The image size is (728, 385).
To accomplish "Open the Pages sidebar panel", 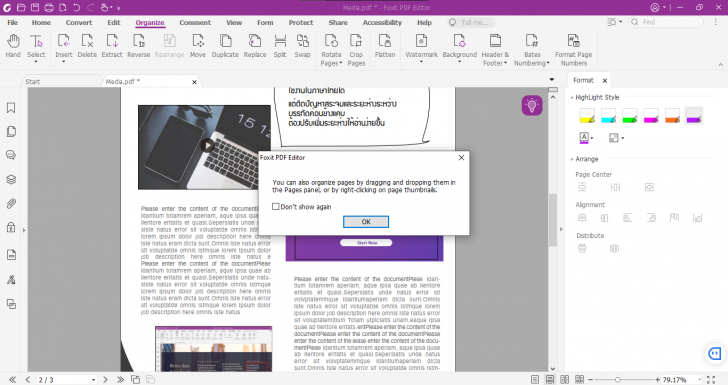I will 11,131.
